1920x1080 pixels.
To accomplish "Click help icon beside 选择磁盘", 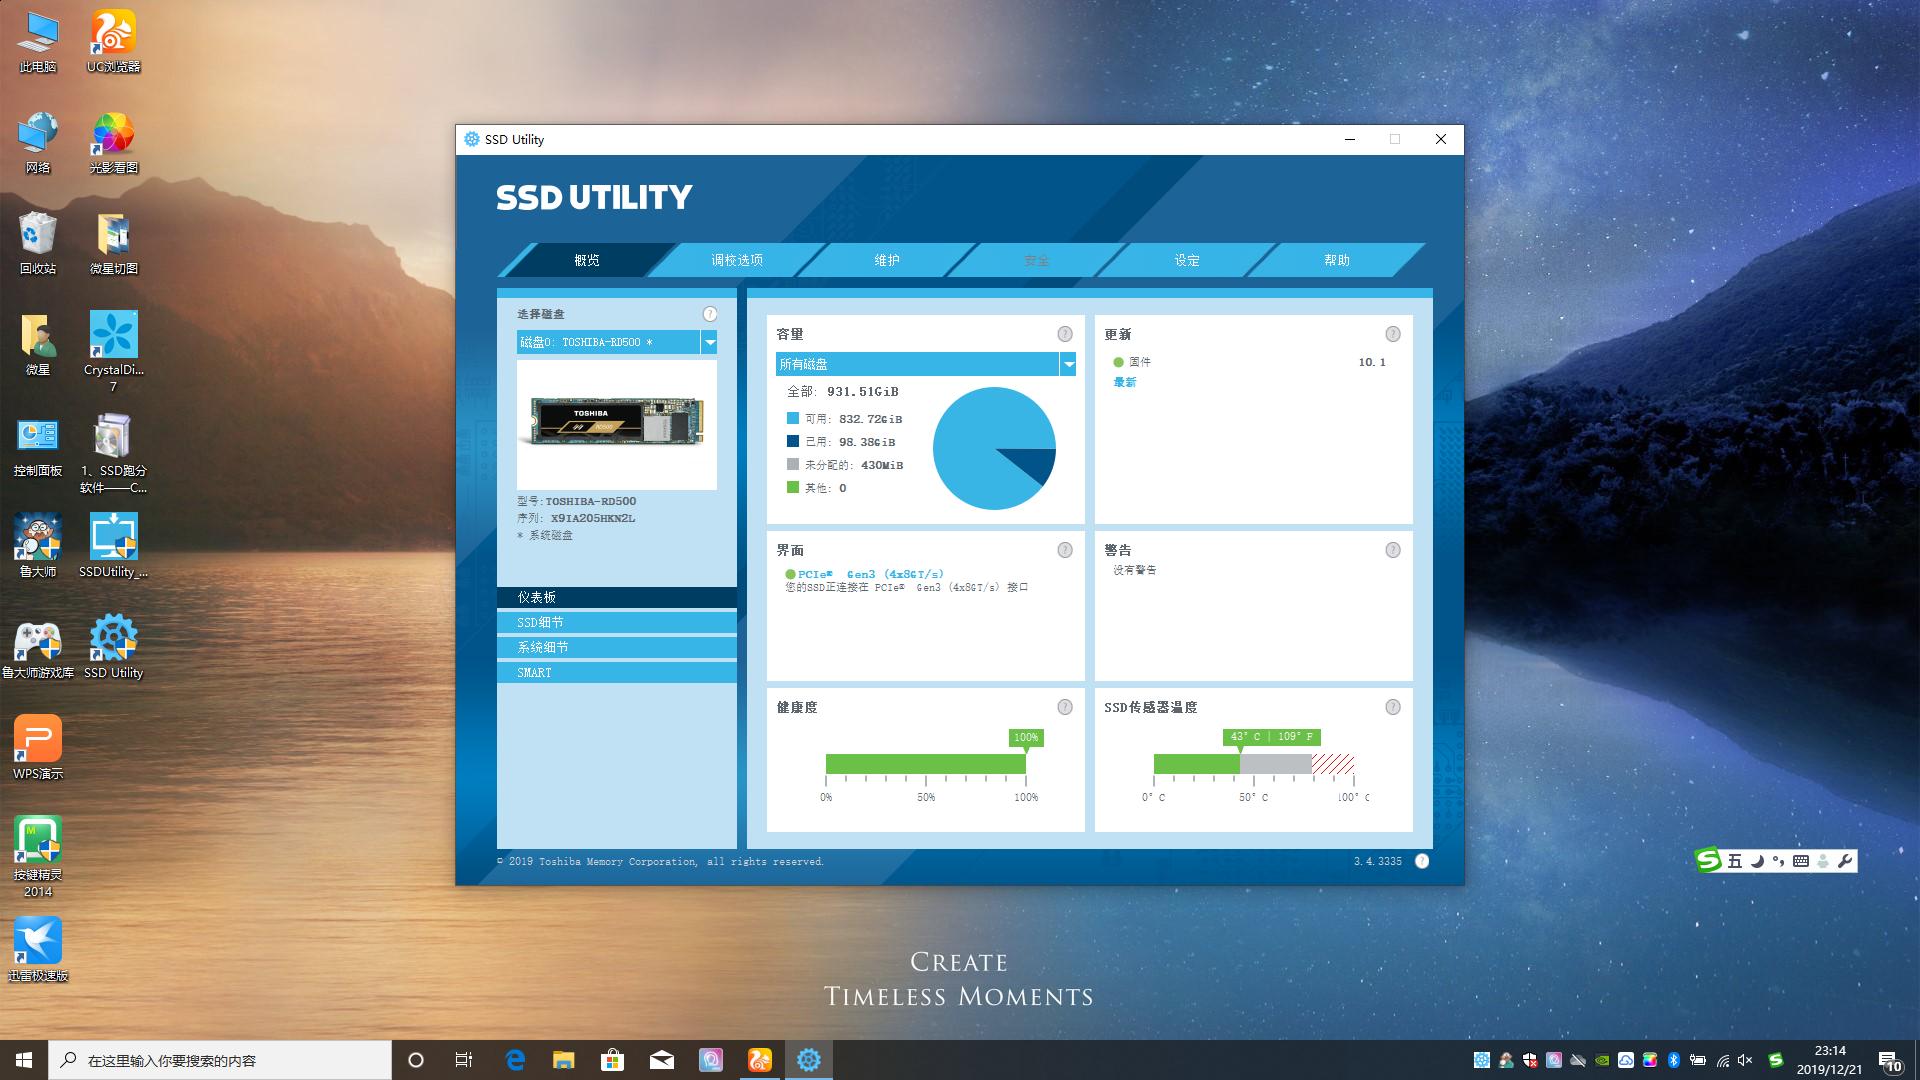I will click(x=710, y=313).
